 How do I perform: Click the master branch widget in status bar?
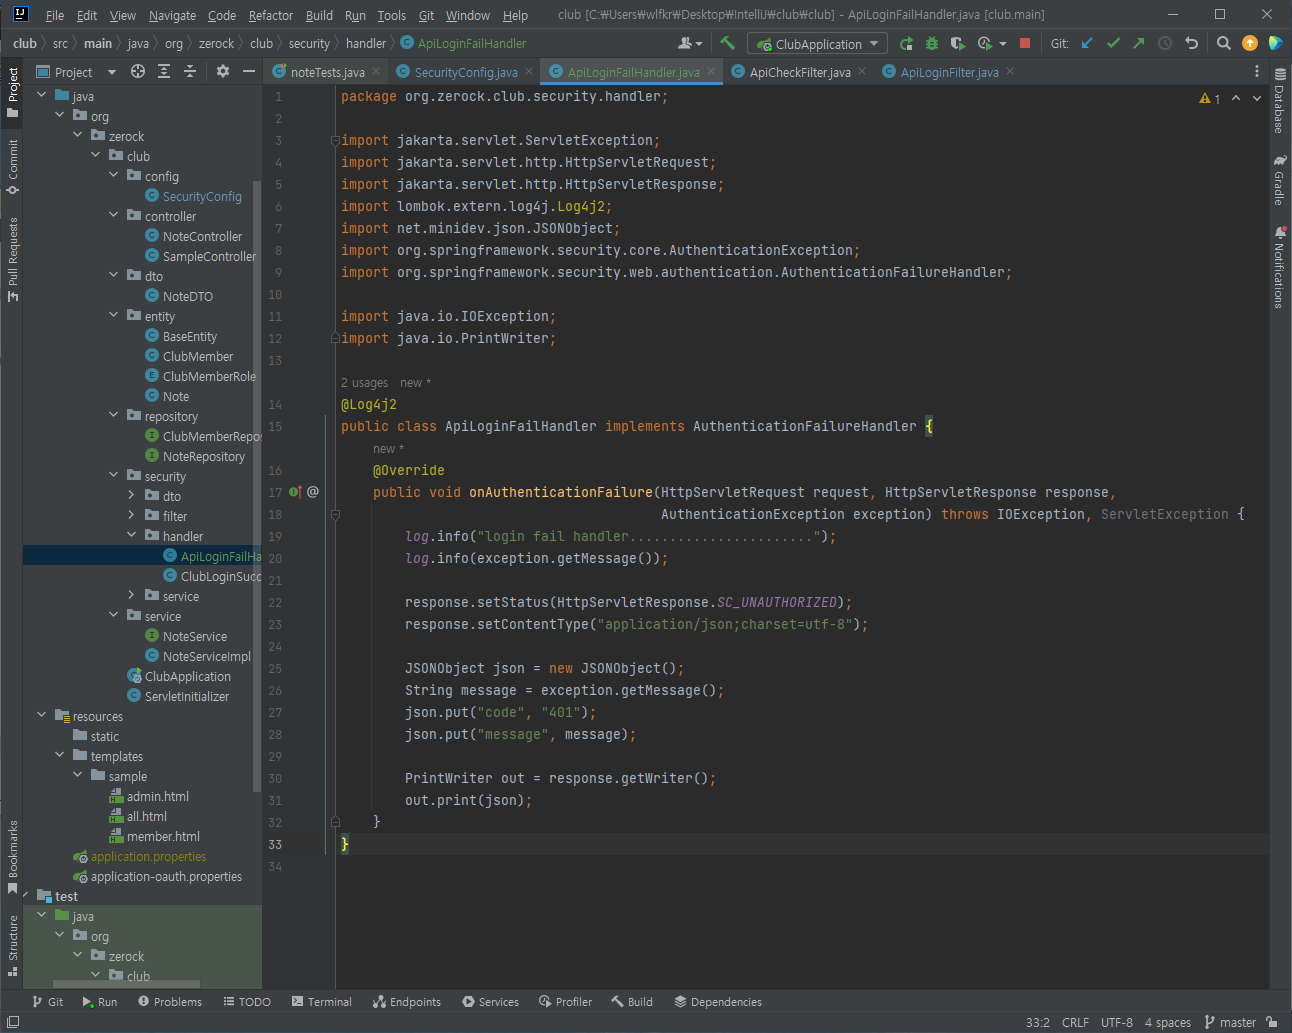[x=1230, y=1022]
